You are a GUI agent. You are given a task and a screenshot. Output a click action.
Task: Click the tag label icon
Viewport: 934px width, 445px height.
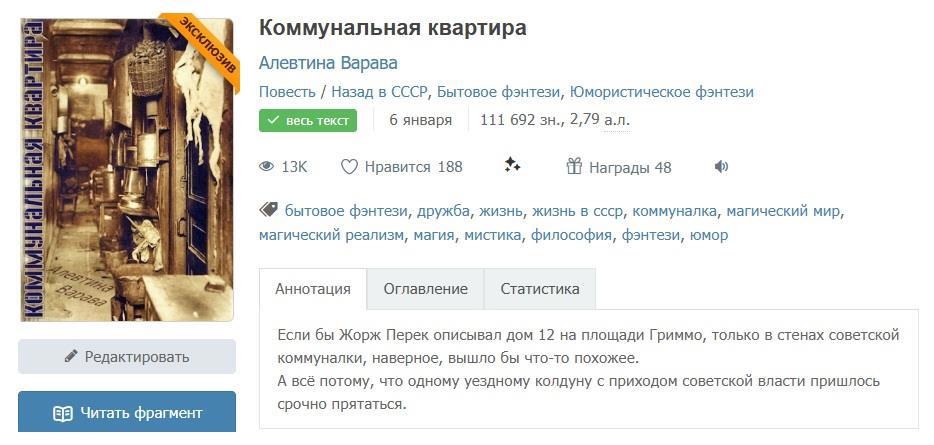[x=268, y=210]
